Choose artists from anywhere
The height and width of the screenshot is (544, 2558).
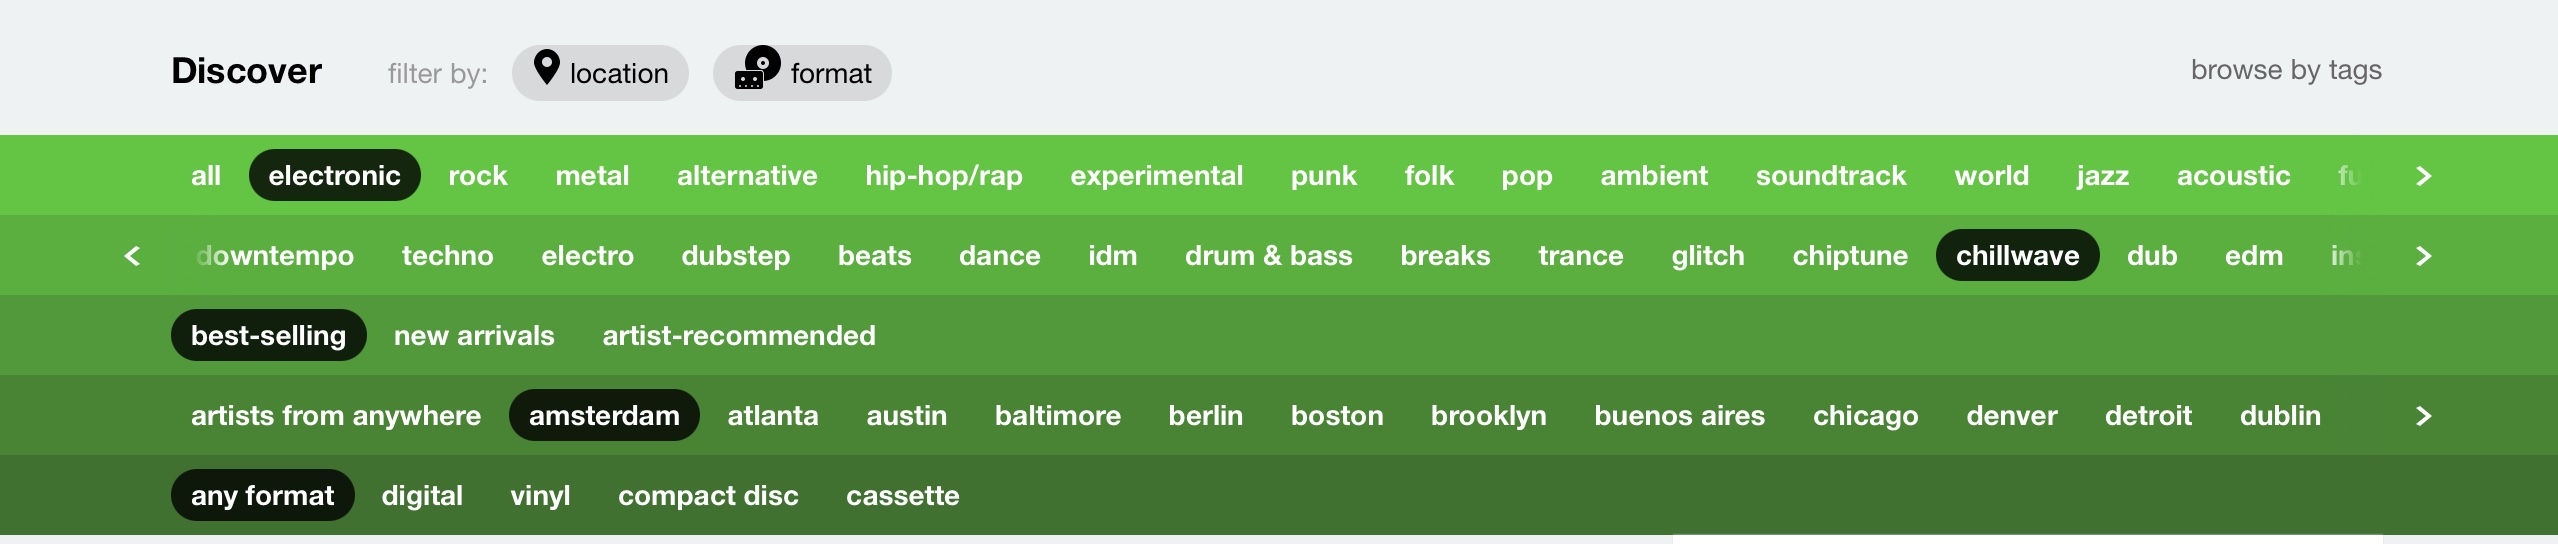[335, 416]
